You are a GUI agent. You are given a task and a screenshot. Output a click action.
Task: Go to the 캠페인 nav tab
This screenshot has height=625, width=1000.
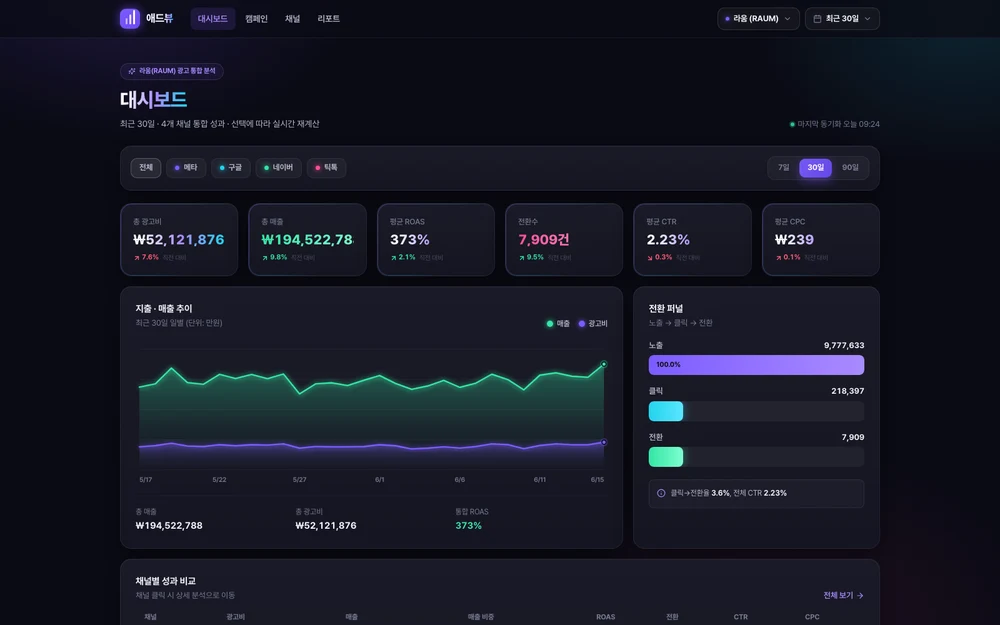click(256, 18)
